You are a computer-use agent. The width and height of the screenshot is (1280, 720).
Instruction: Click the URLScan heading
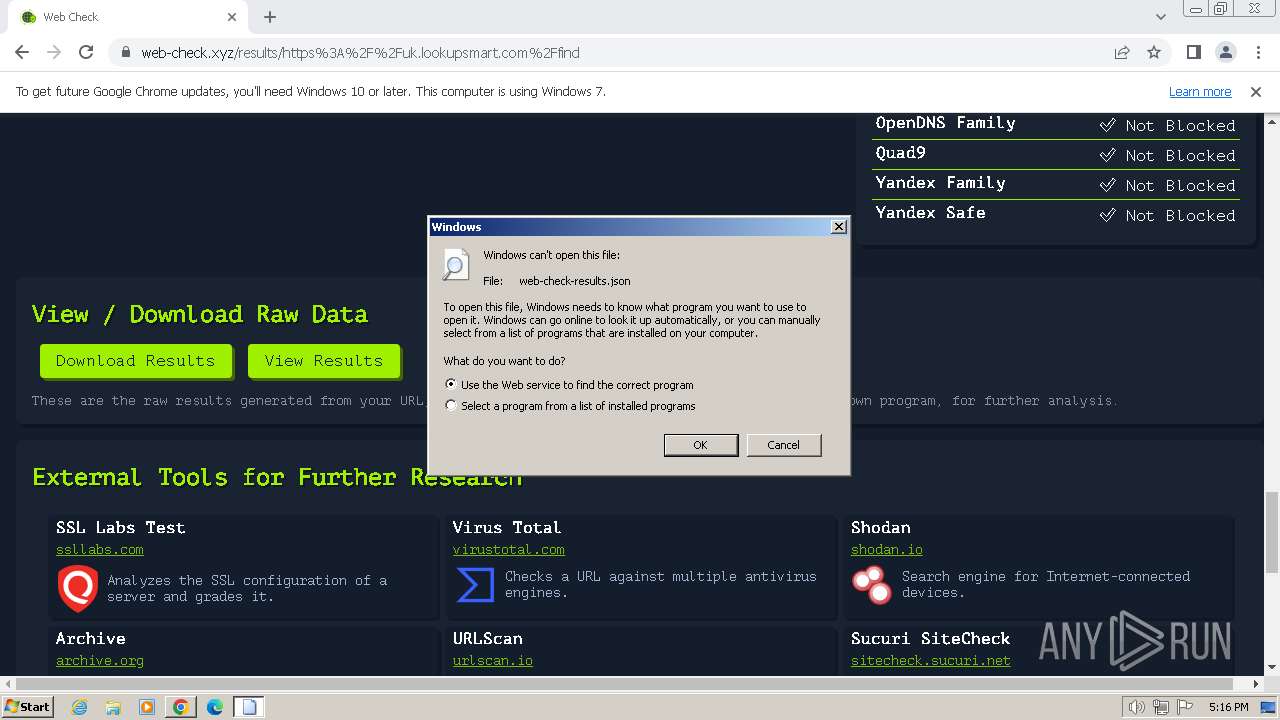pos(487,638)
